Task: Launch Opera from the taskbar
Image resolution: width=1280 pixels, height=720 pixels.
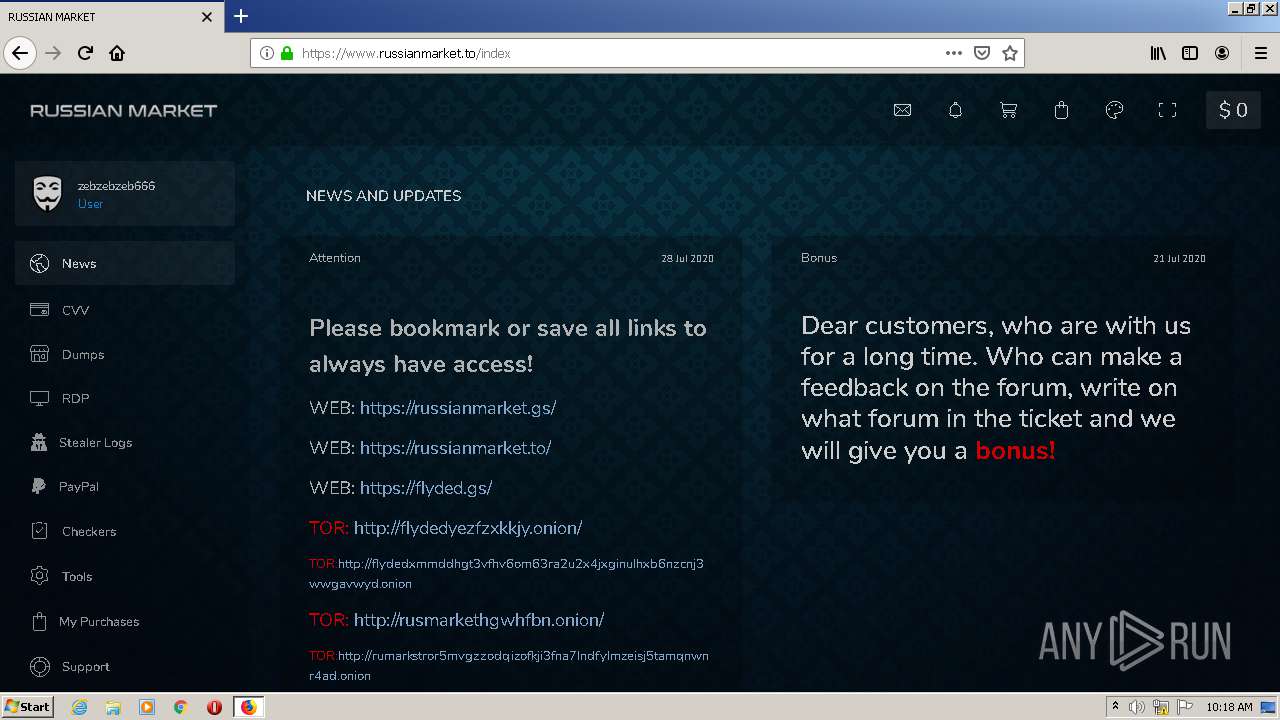Action: [214, 707]
